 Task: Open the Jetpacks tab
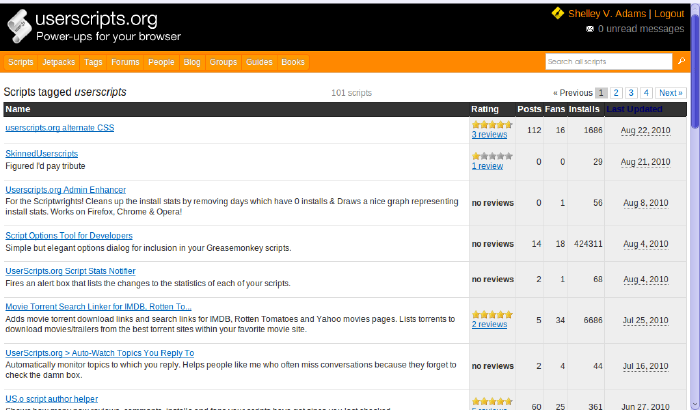(58, 62)
